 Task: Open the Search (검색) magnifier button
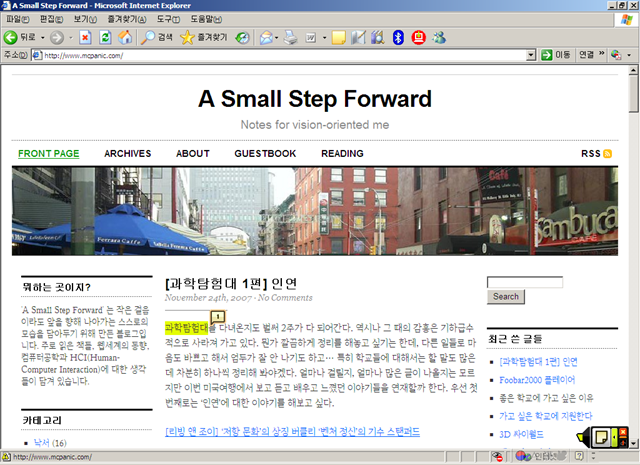click(x=157, y=38)
